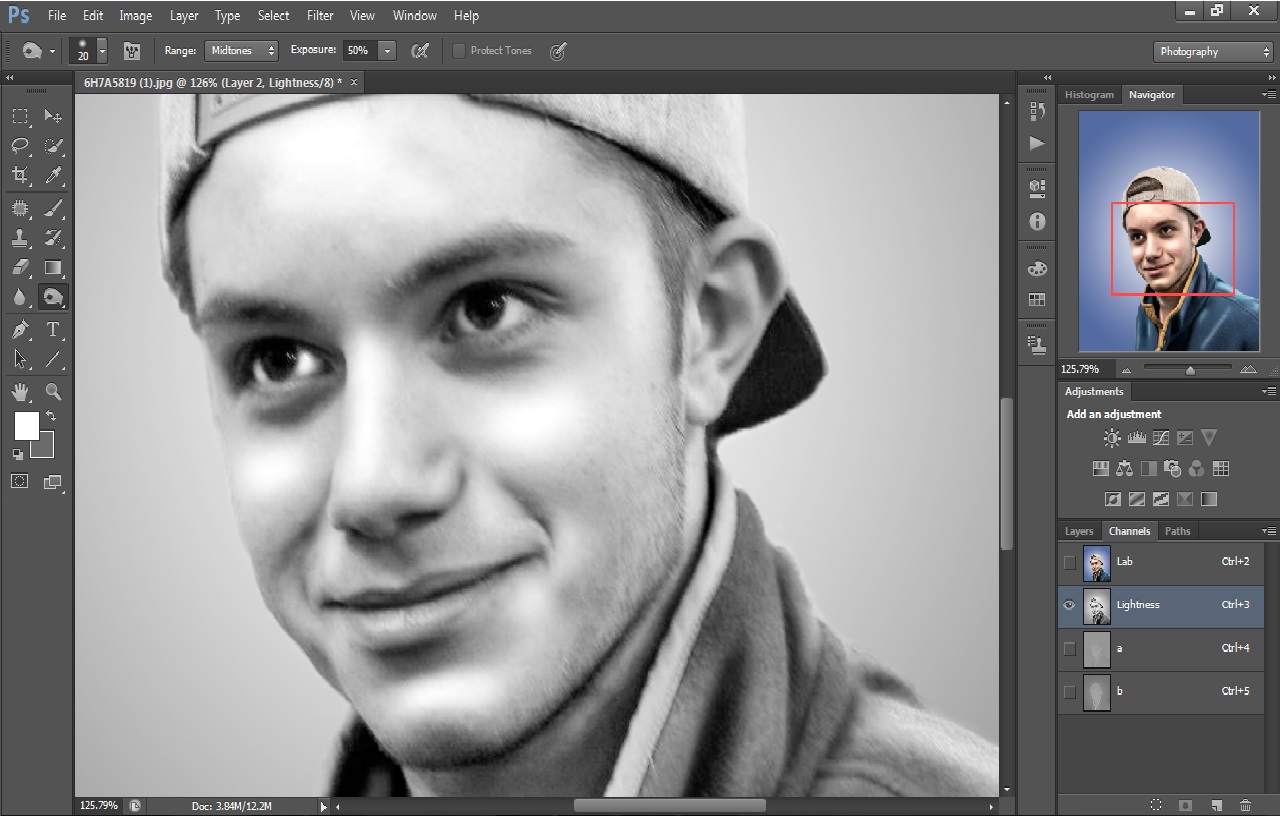
Task: Create new channel
Action: pos(1216,805)
